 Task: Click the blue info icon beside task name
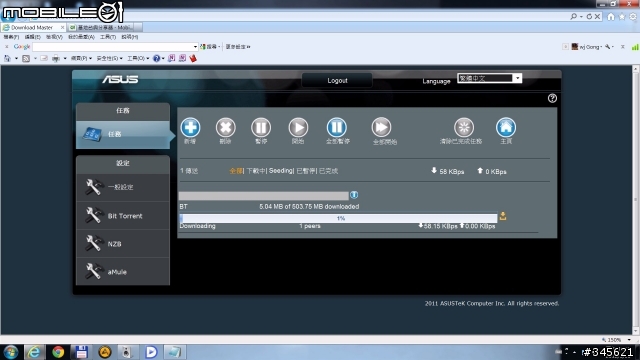point(354,195)
